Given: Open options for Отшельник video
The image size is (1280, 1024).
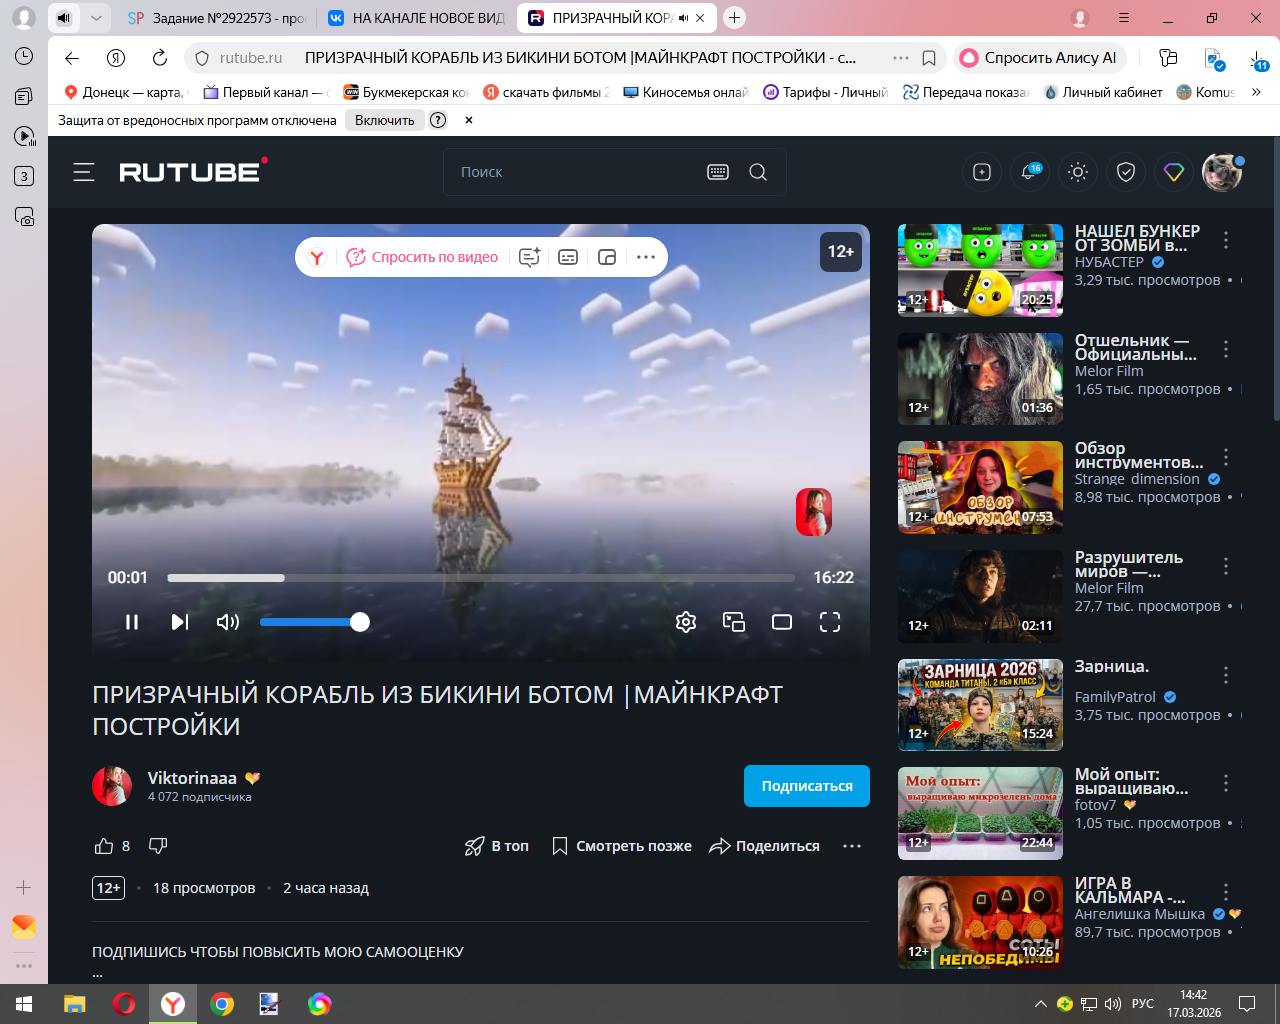Looking at the screenshot, I should click(1226, 349).
